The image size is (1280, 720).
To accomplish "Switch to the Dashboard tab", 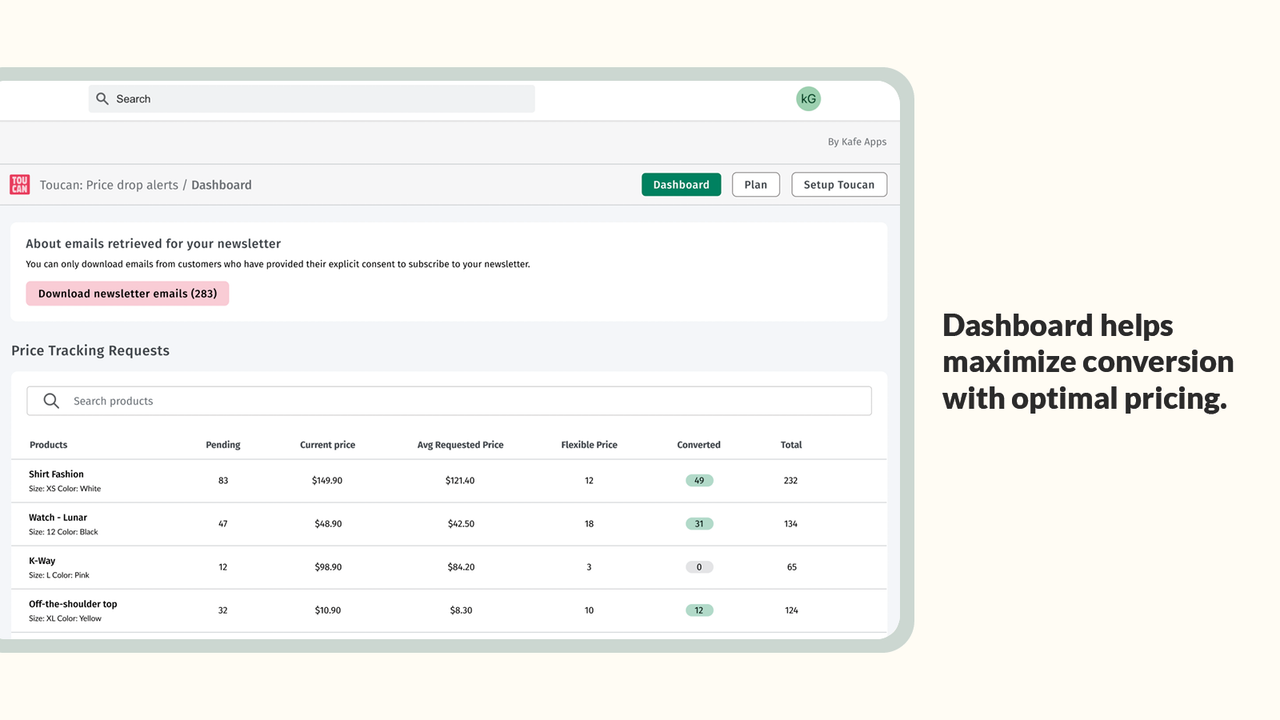I will [x=681, y=185].
